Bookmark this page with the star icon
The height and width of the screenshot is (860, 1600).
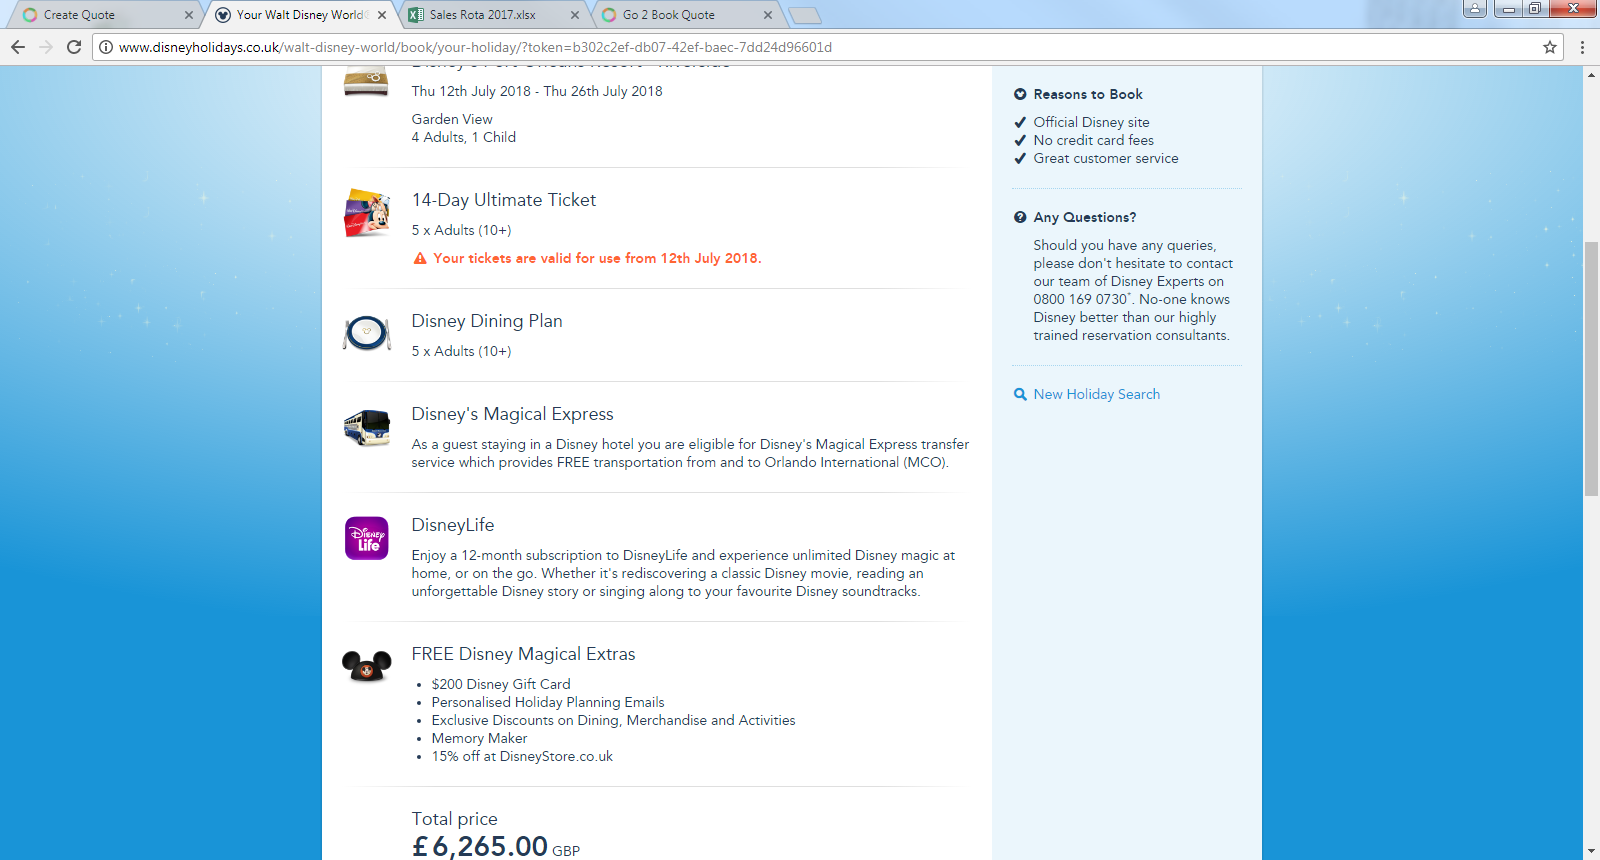[1550, 47]
